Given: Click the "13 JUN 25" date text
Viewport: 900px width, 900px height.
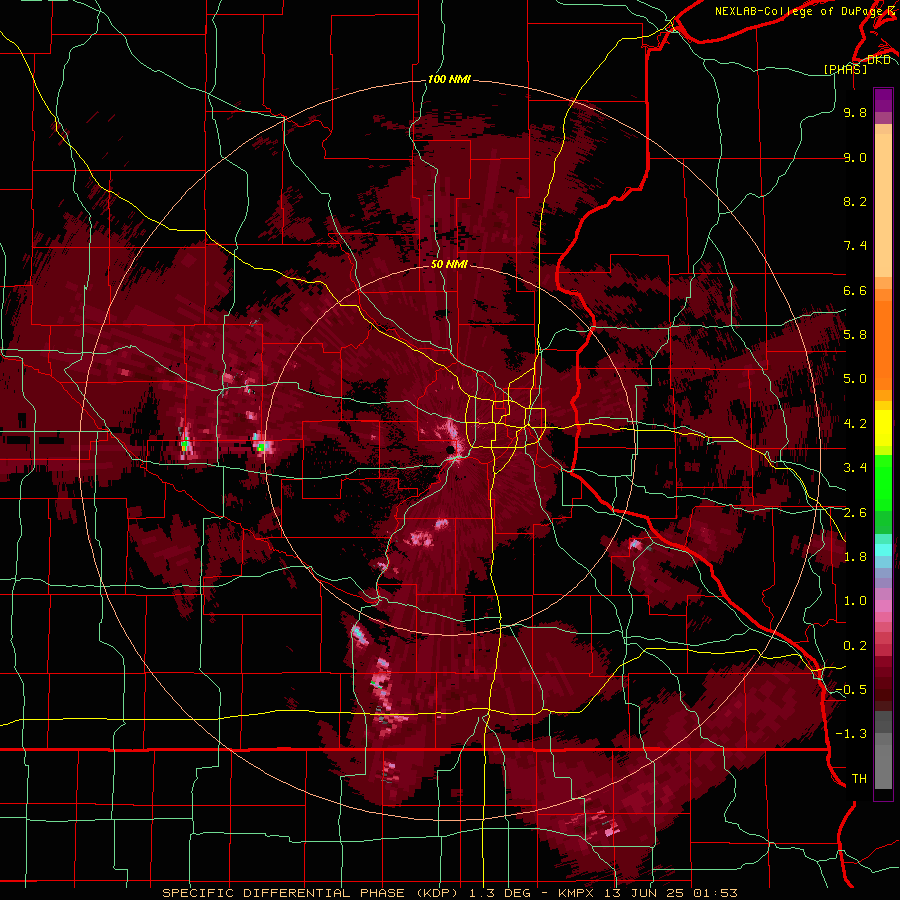Looking at the screenshot, I should [645, 893].
